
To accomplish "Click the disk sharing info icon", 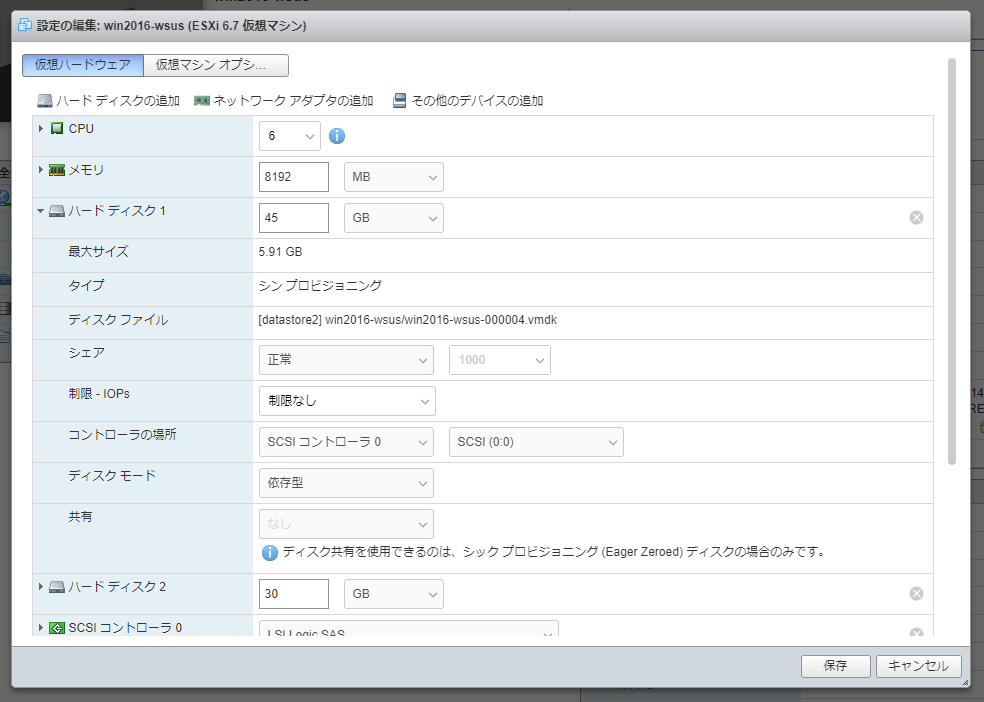I will click(270, 553).
